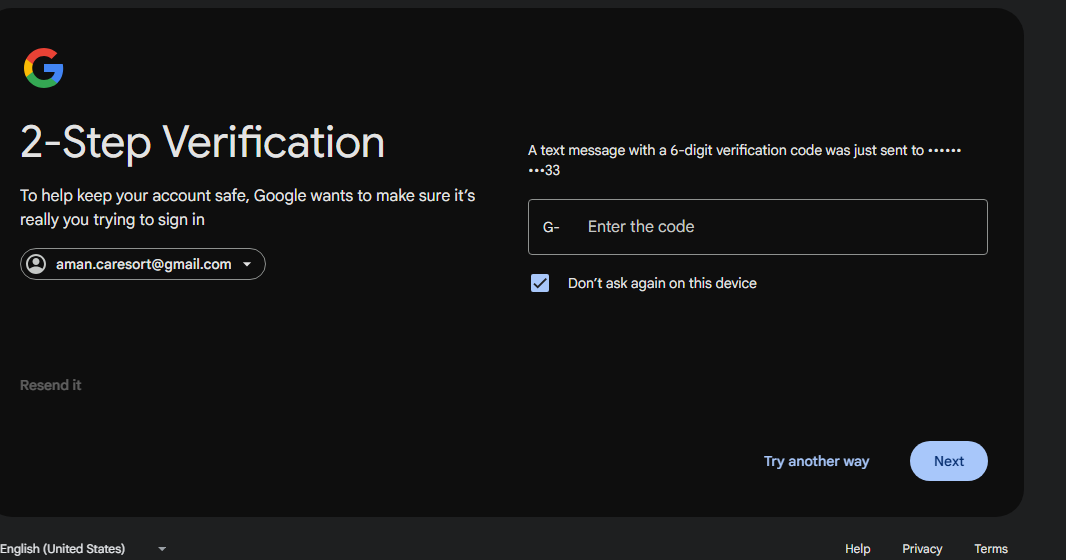Click the Next button
1066x560 pixels.
point(948,461)
